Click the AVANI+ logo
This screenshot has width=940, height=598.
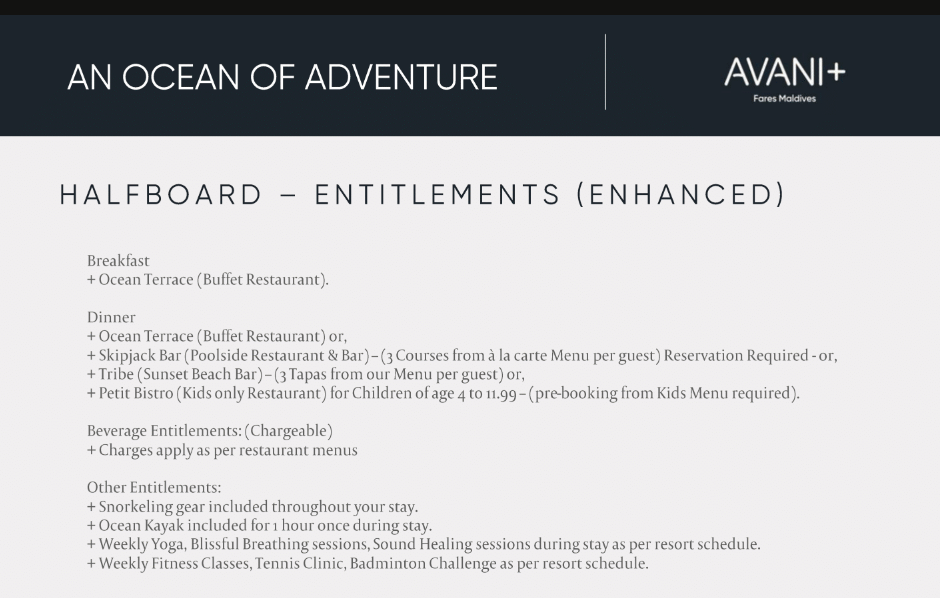[x=784, y=72]
